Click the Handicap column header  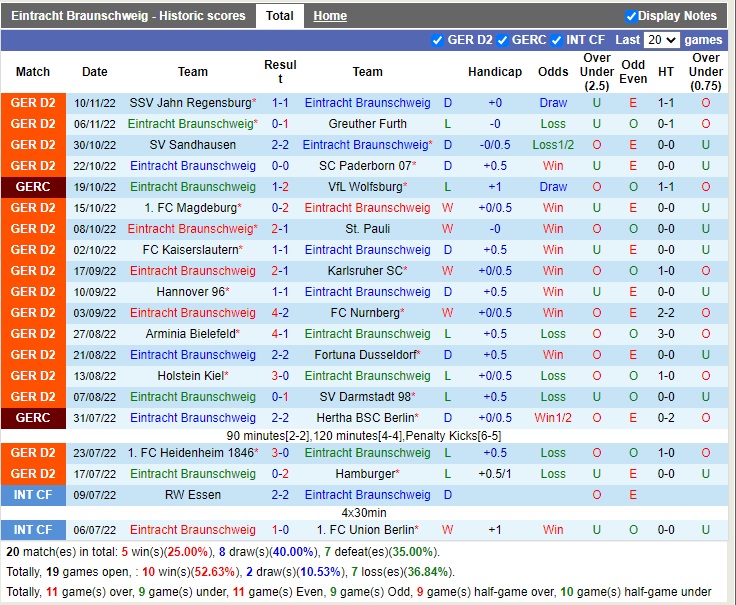[x=495, y=72]
